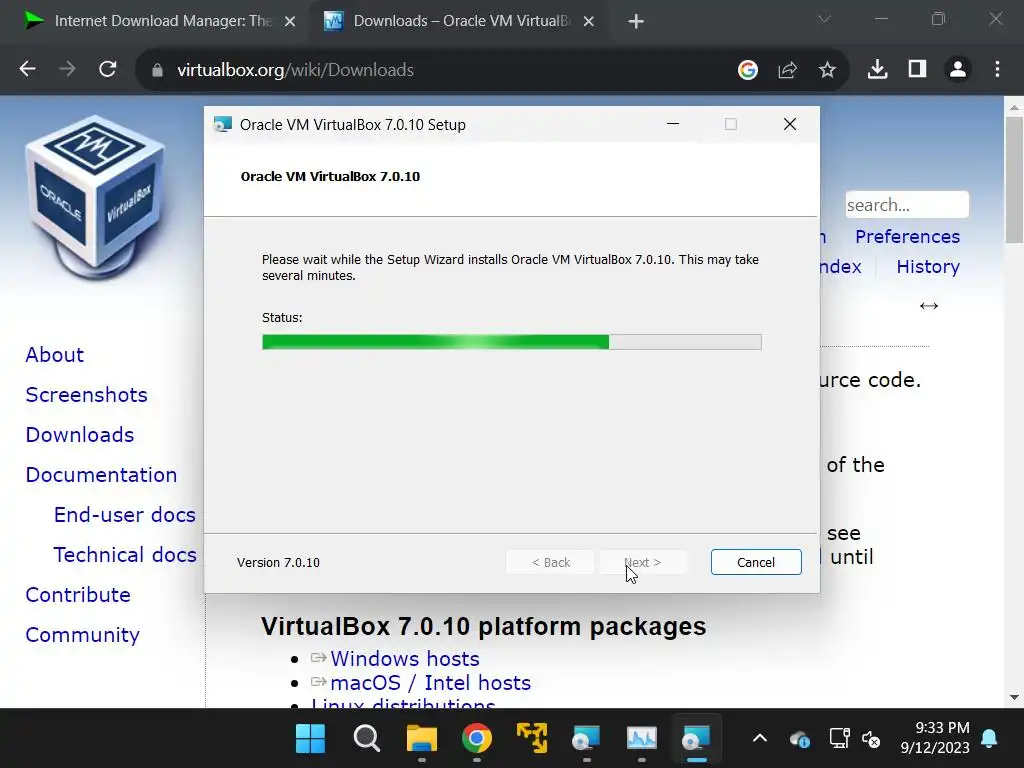This screenshot has width=1024, height=768.
Task: Switch to Chrome from taskbar
Action: tap(477, 739)
